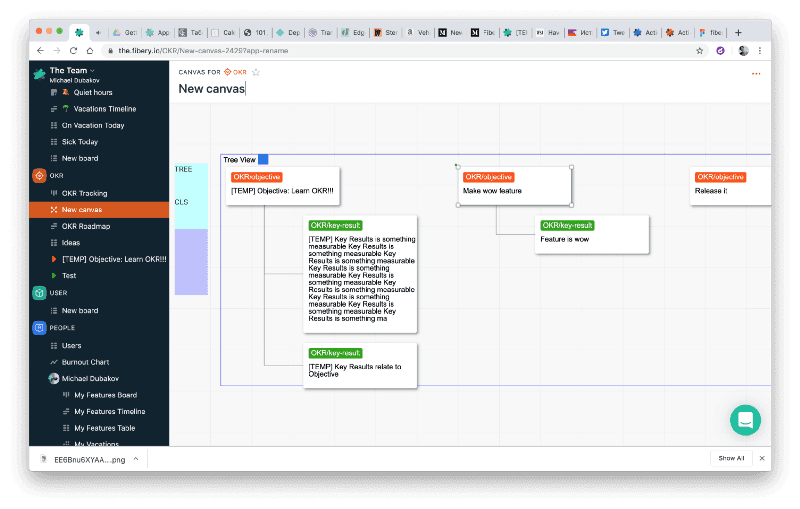Click the New canvas title field
Image resolution: width=800 pixels, height=509 pixels.
click(212, 89)
